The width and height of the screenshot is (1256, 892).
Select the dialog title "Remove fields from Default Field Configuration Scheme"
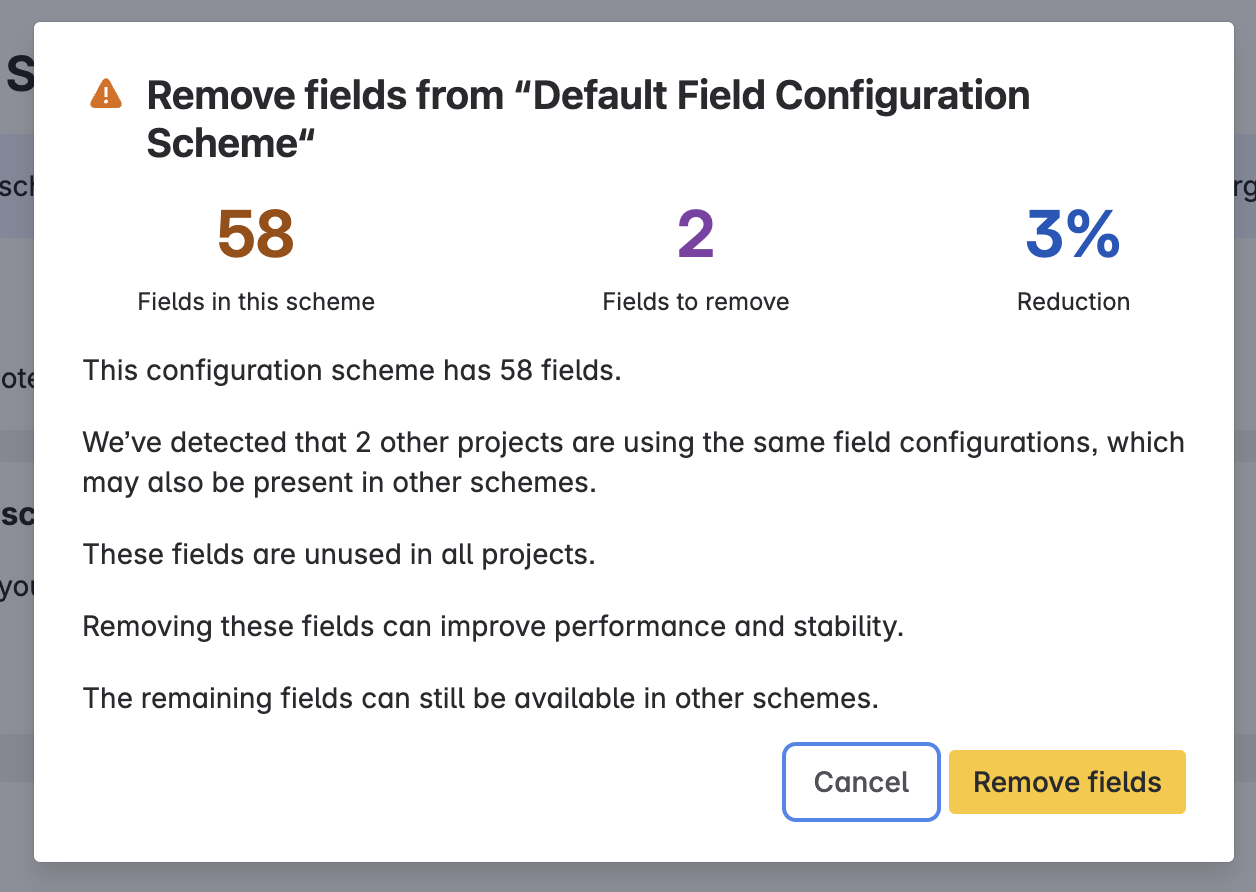[588, 119]
